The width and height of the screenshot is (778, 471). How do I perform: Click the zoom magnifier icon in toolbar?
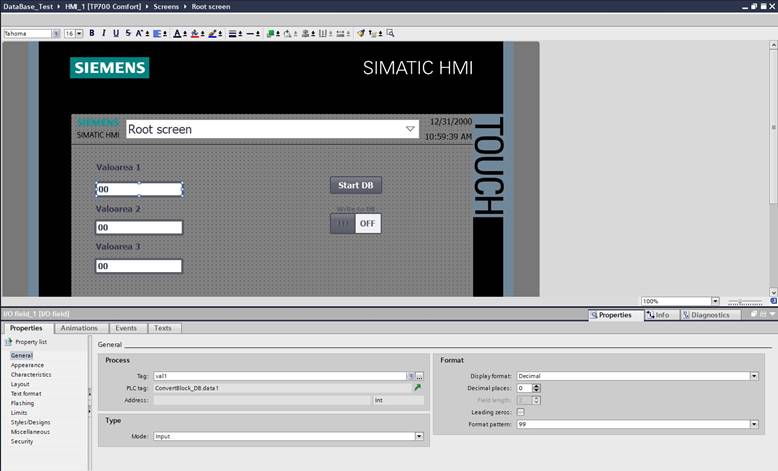tap(390, 33)
